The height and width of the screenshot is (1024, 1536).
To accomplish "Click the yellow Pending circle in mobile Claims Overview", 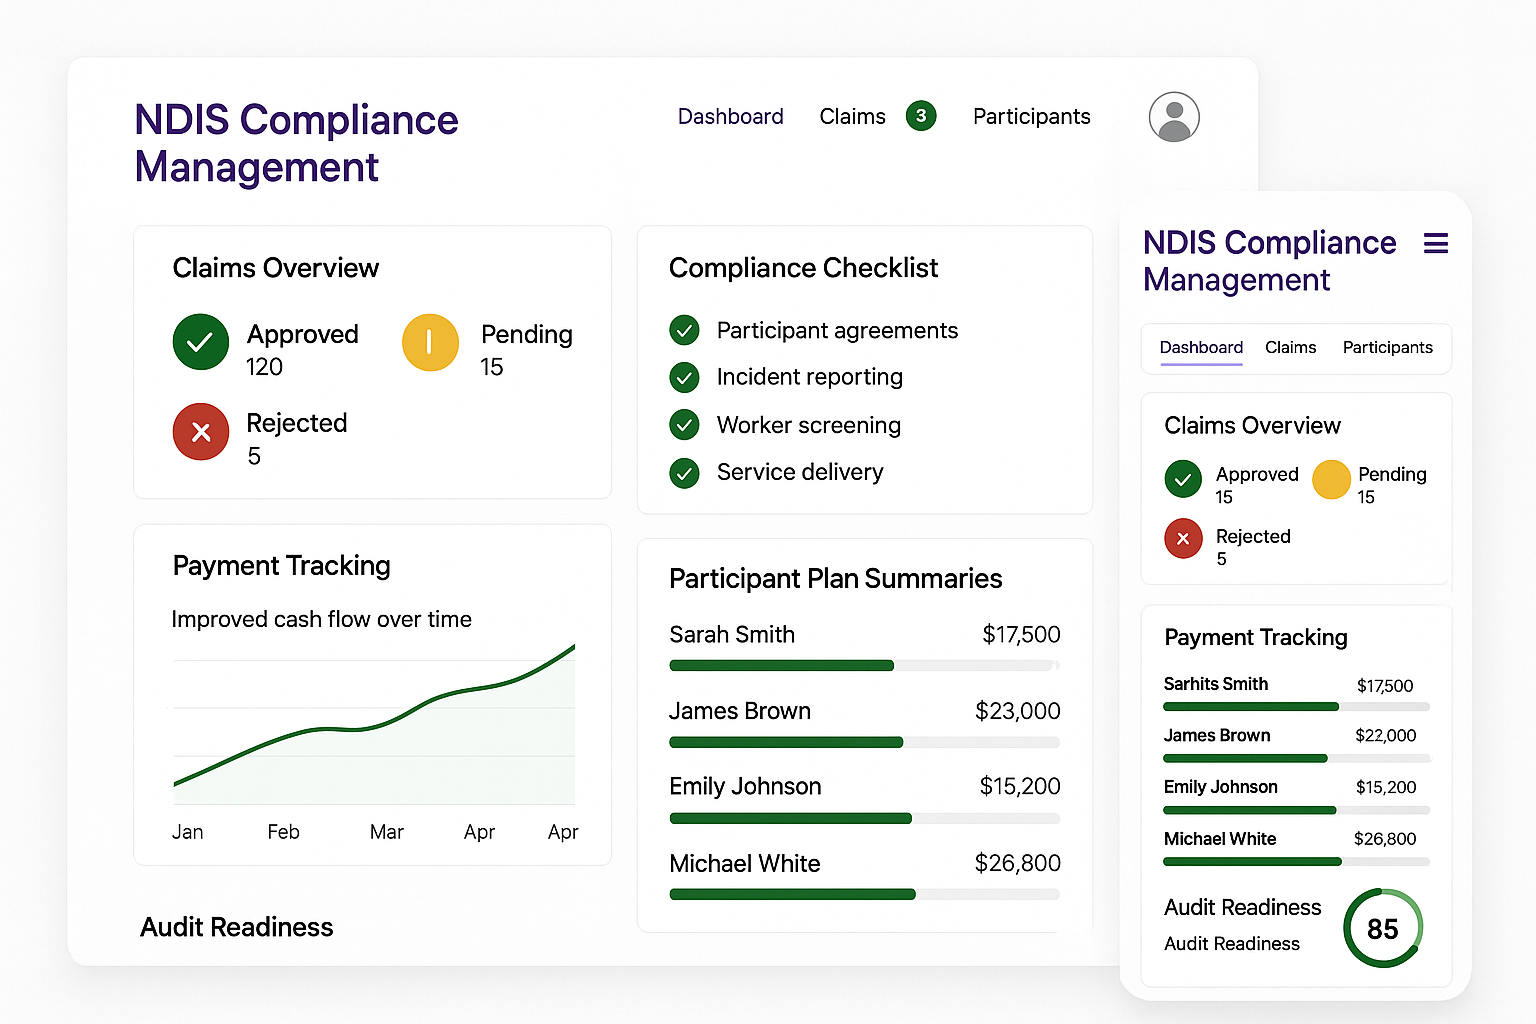I will pyautogui.click(x=1331, y=479).
